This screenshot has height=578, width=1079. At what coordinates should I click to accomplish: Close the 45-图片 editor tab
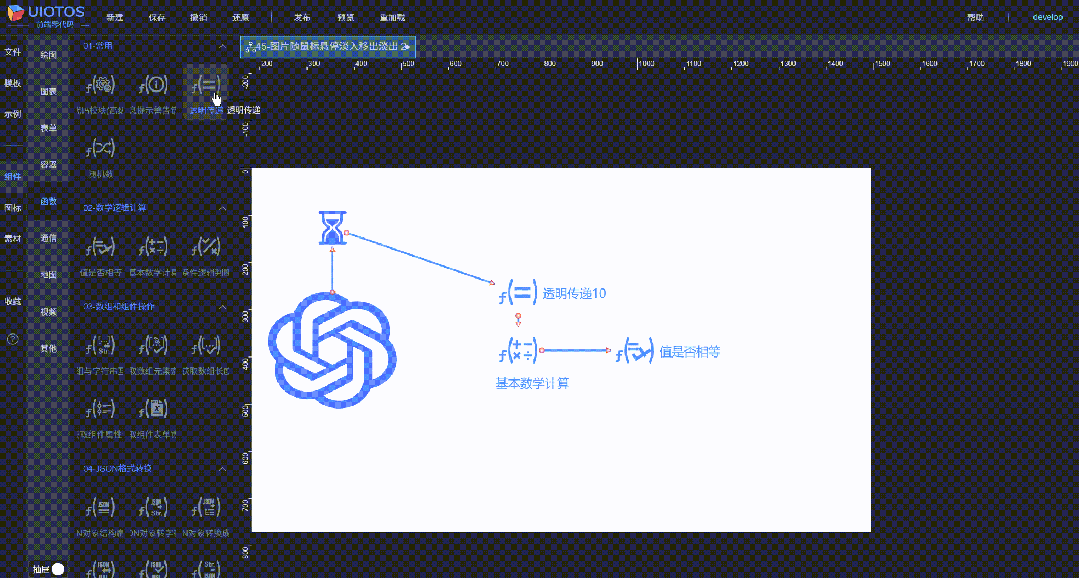405,47
